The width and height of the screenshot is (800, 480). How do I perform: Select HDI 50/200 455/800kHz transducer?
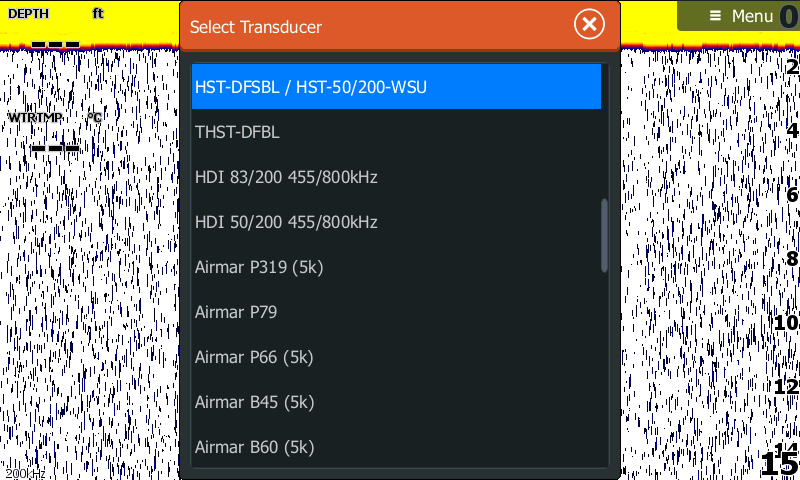pyautogui.click(x=396, y=221)
